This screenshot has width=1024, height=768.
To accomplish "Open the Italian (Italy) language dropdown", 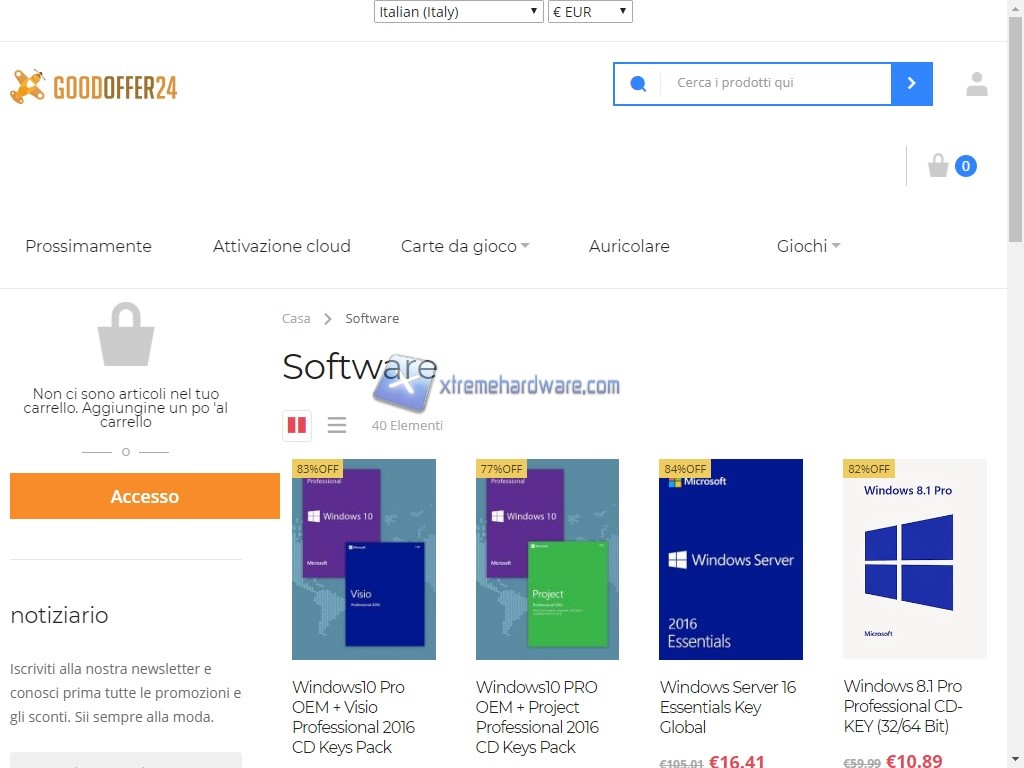I will point(459,12).
